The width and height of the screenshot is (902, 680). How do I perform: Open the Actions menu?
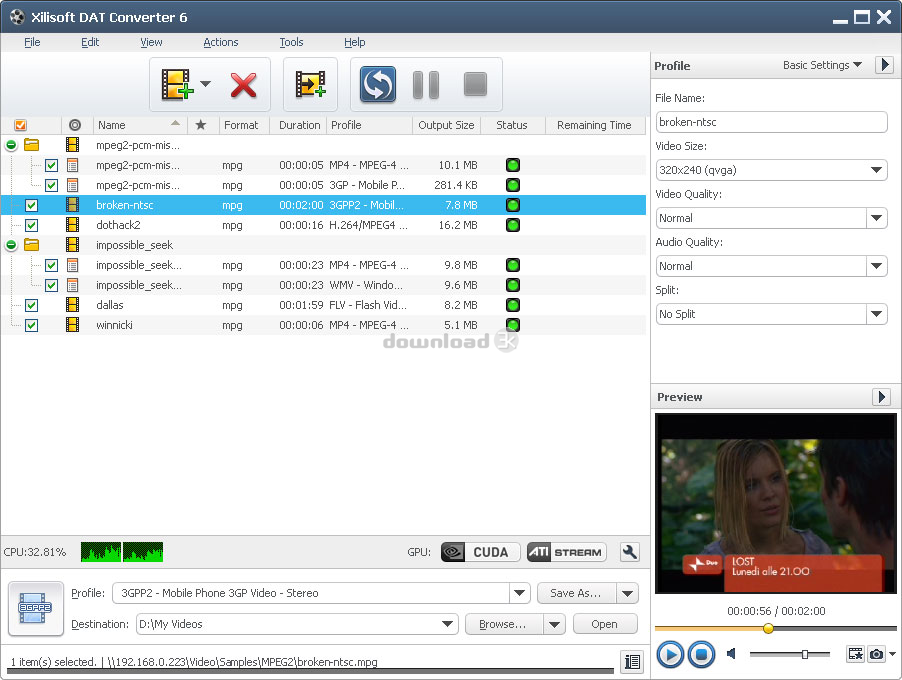220,42
